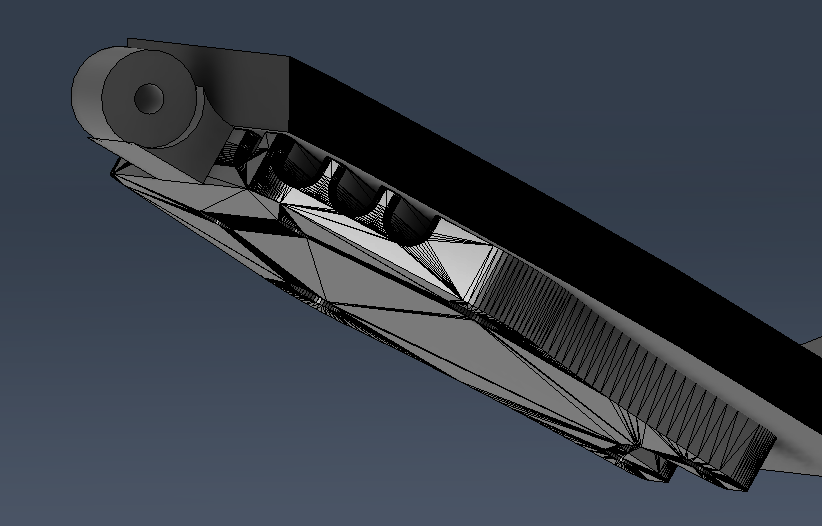
Task: Select the middle semicircular groove
Action: 352,191
